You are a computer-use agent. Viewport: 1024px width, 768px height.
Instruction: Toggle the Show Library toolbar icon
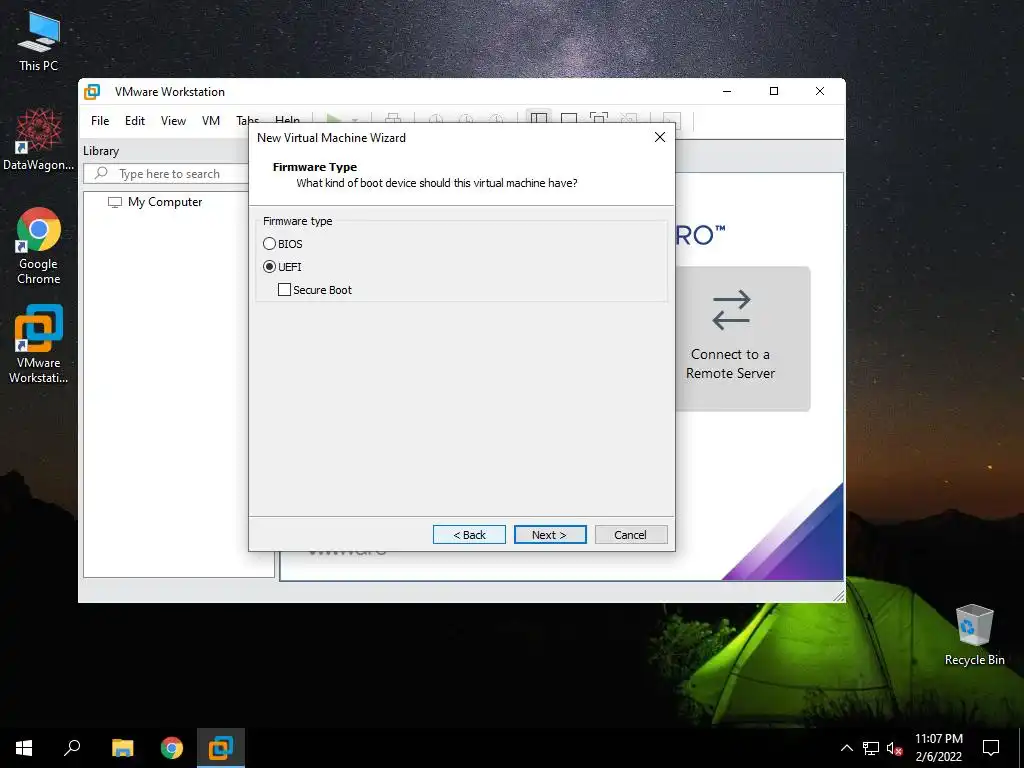[539, 119]
